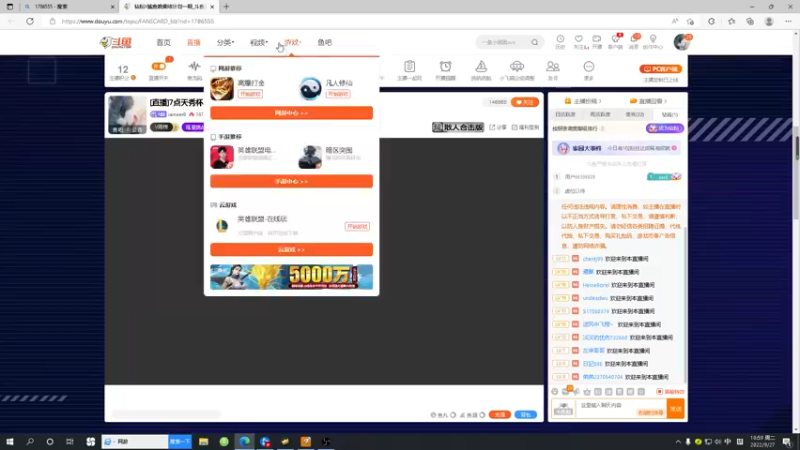The height and width of the screenshot is (450, 800).
Task: Click the warning triangle toolbar icon
Action: [481, 66]
